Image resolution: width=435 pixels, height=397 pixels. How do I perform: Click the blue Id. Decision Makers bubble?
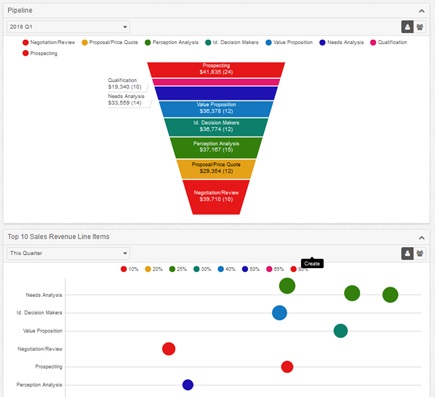click(279, 313)
